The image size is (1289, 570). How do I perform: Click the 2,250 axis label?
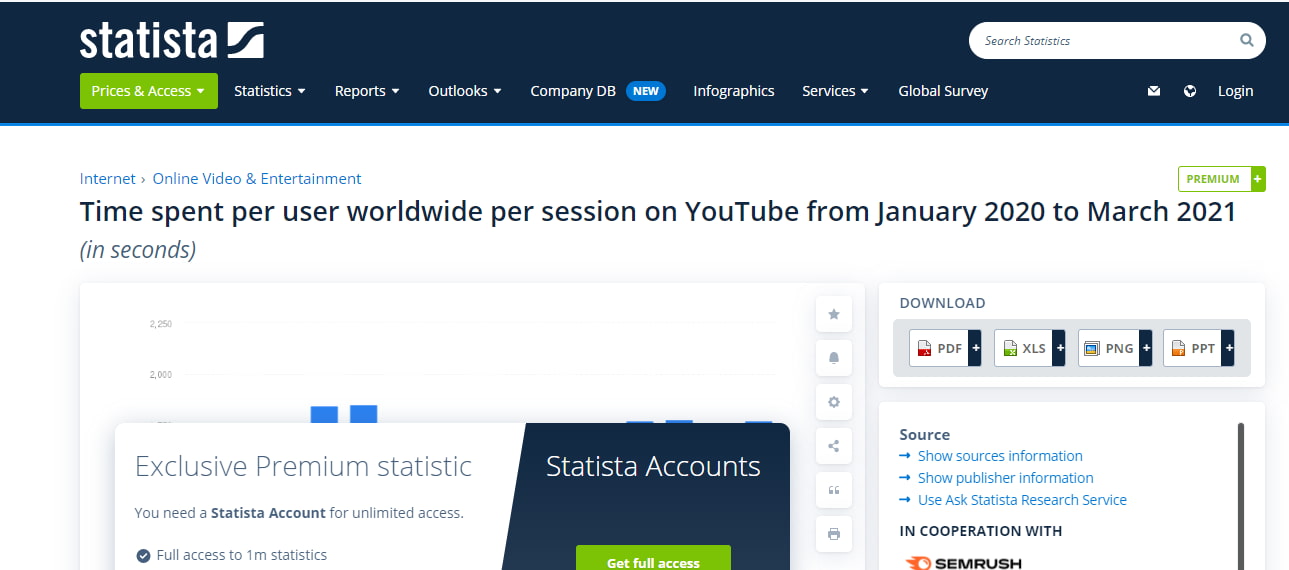pyautogui.click(x=160, y=324)
